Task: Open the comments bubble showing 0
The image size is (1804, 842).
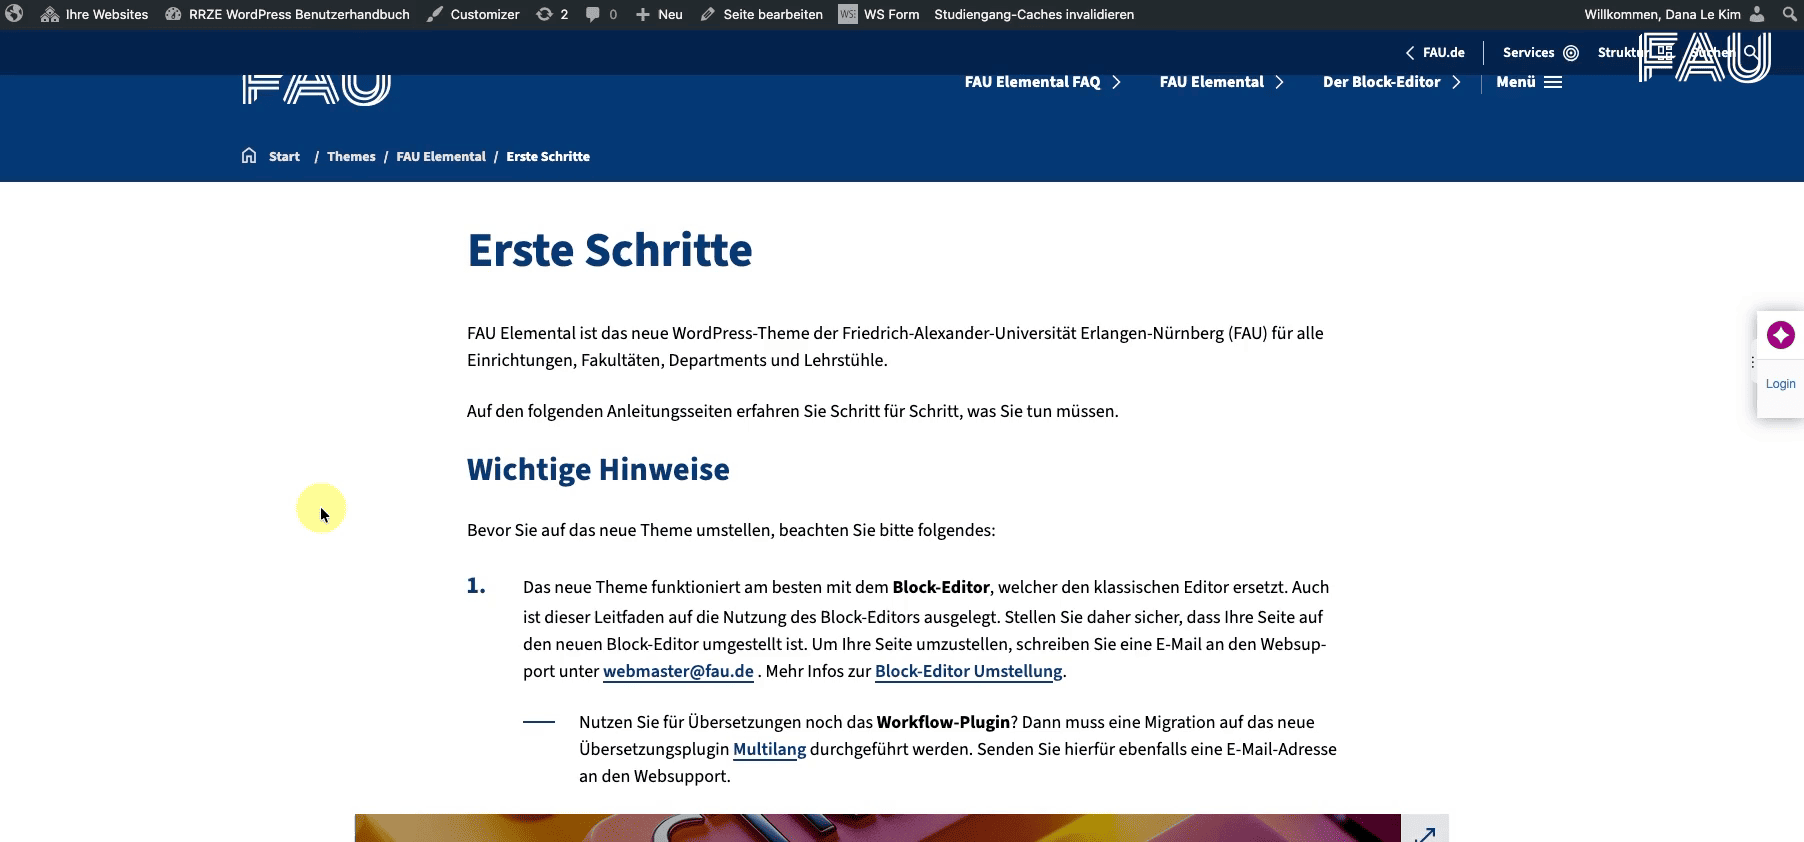Action: point(601,14)
